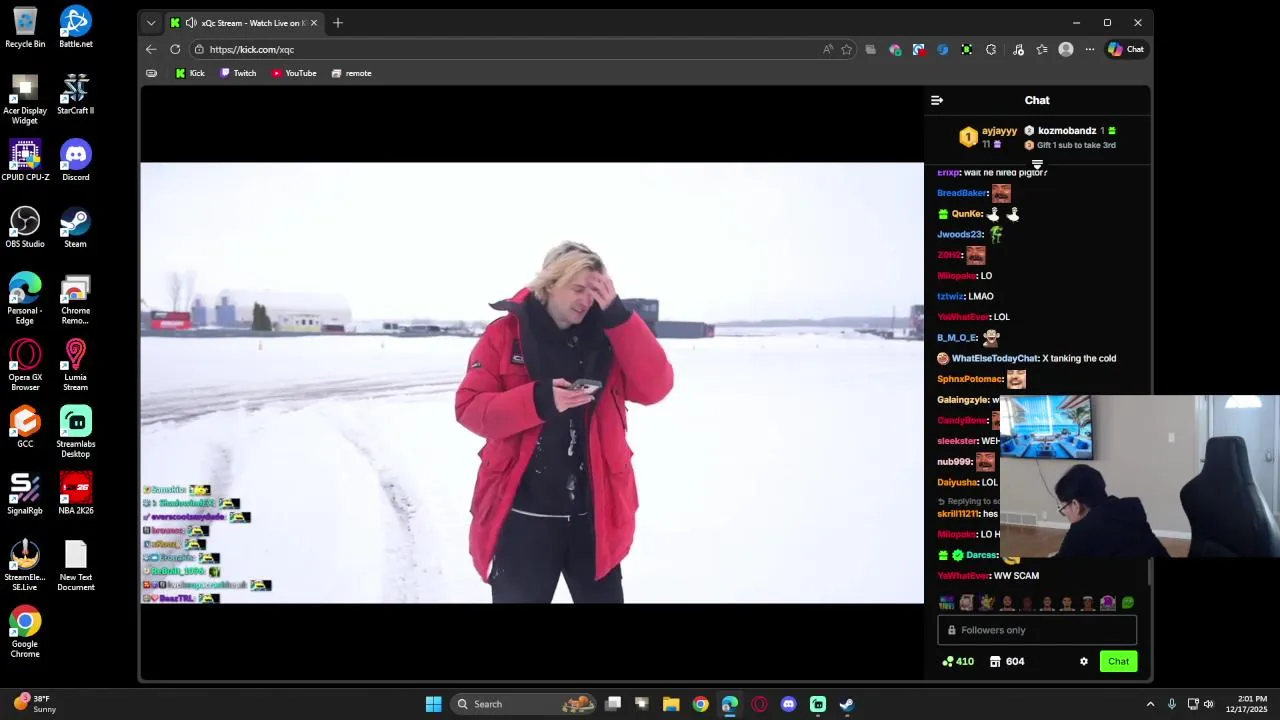Open Battle.net desktop shortcut
The height and width of the screenshot is (720, 1280).
[x=76, y=27]
